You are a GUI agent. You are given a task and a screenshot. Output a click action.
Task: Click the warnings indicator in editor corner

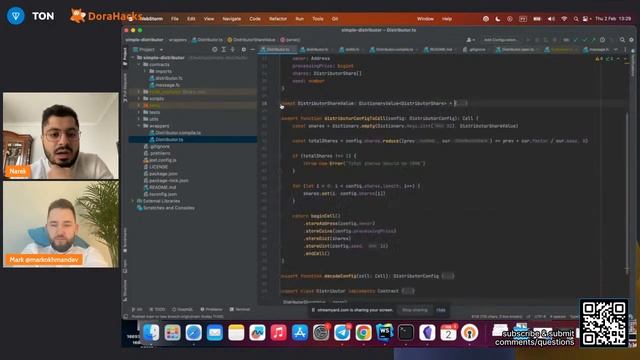pyautogui.click(x=598, y=59)
